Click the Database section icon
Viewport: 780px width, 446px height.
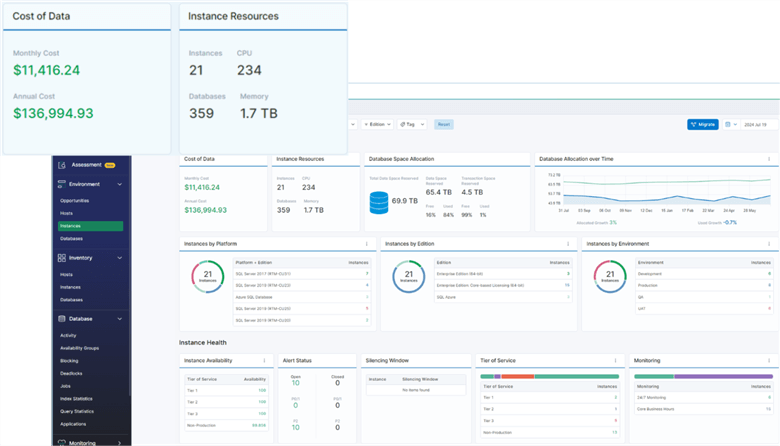click(x=61, y=319)
